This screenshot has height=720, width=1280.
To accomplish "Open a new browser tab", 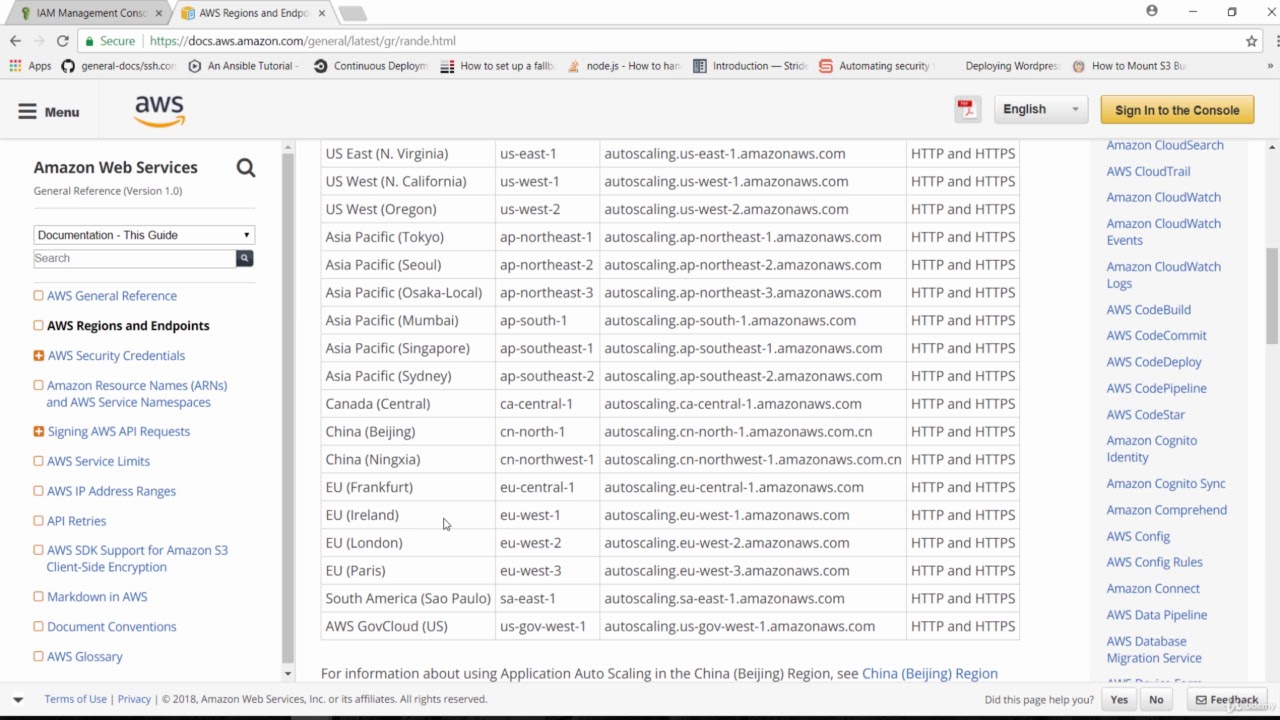I will click(352, 13).
